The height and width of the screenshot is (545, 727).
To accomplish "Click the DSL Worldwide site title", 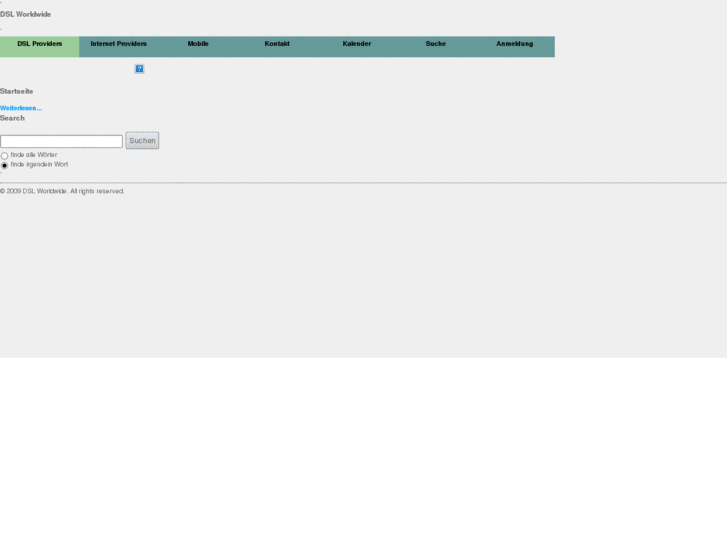I will (x=26, y=14).
